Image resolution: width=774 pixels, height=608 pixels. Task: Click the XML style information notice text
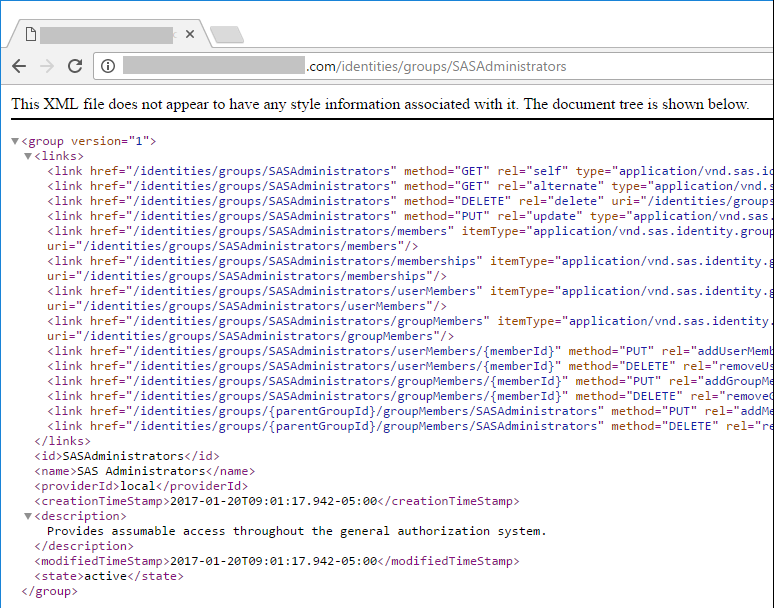pyautogui.click(x=380, y=104)
